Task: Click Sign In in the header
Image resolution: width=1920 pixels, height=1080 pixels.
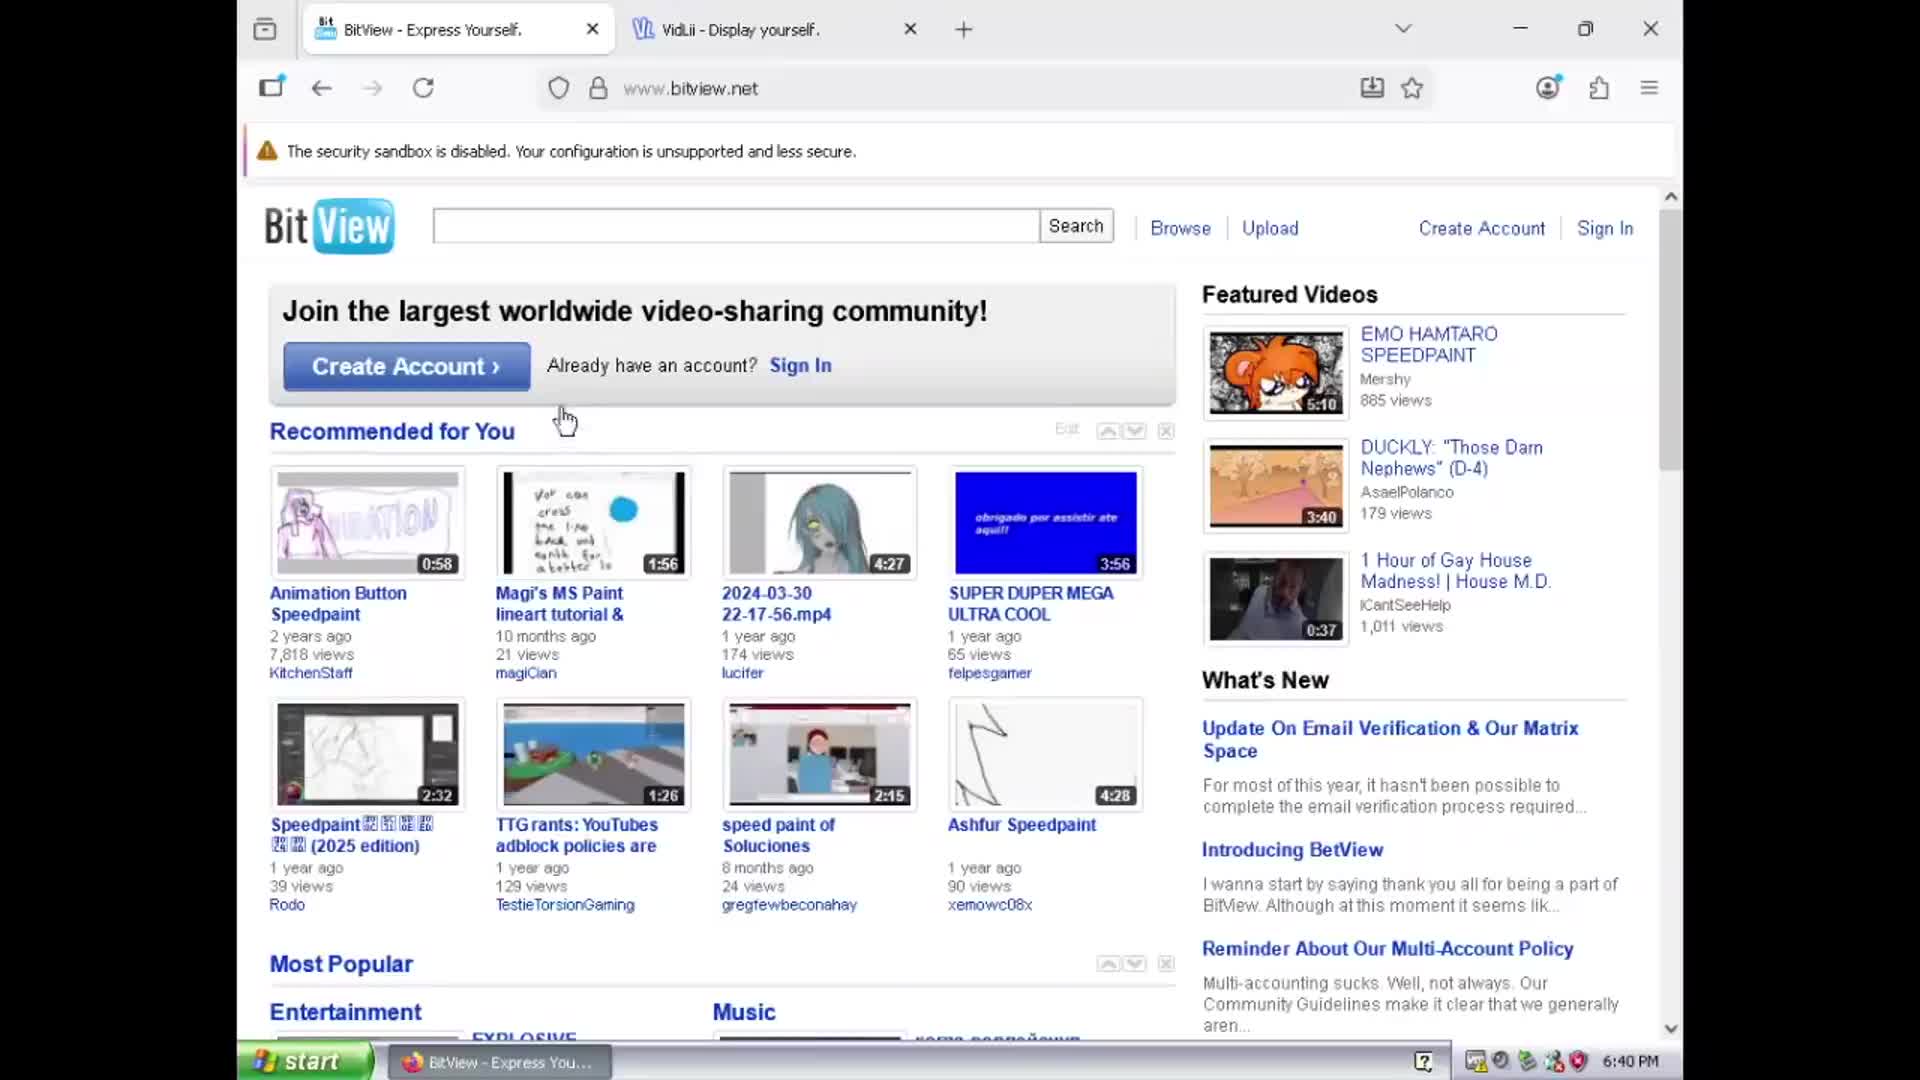Action: click(x=1605, y=228)
